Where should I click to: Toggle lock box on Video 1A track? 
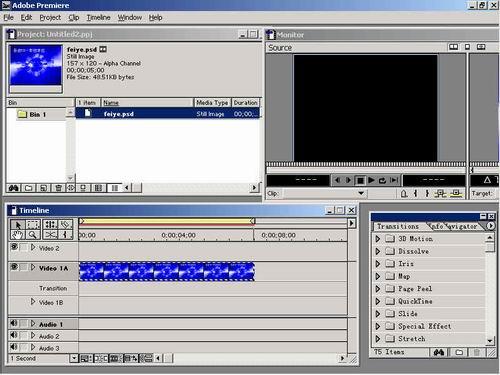pyautogui.click(x=24, y=267)
